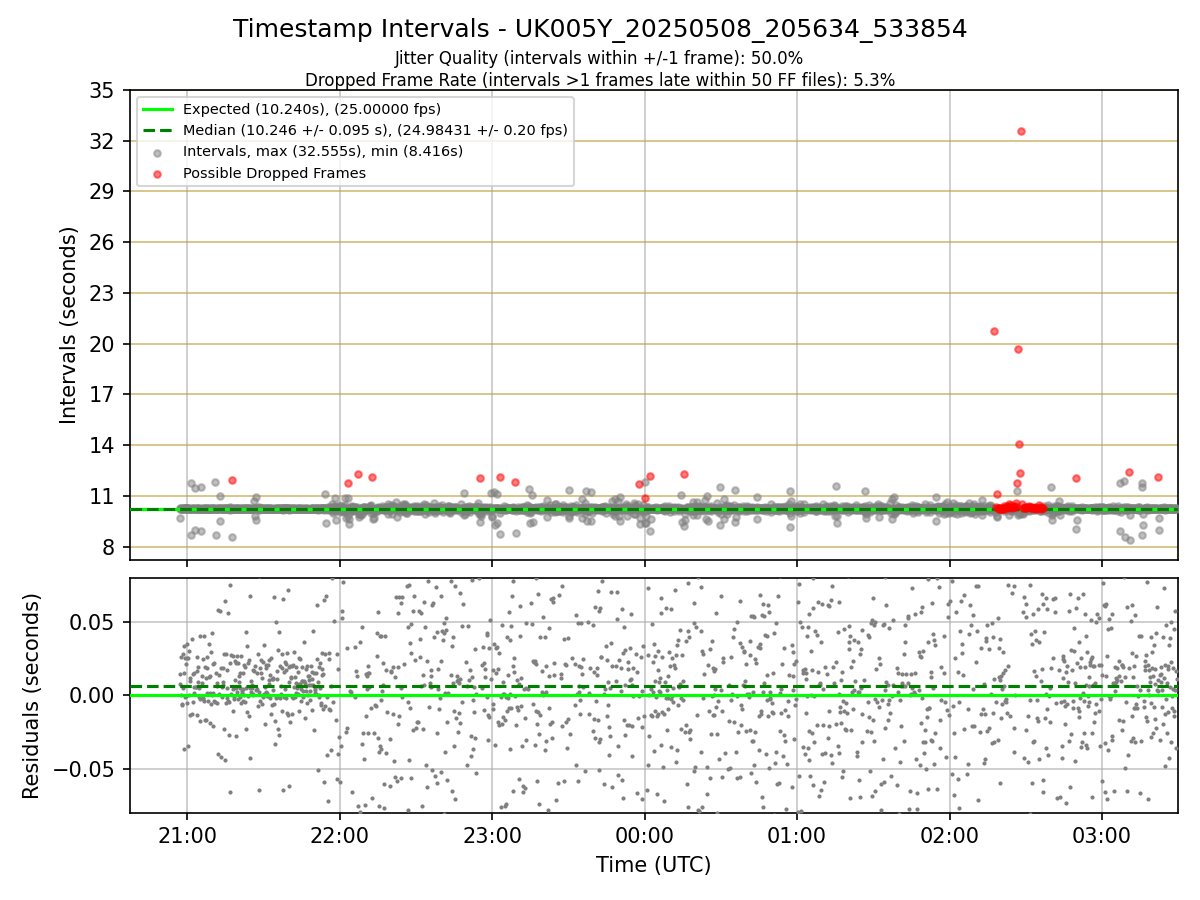Click the Dropped Frame Rate 5.3% subtitle line
The image size is (1200, 900).
(x=600, y=80)
